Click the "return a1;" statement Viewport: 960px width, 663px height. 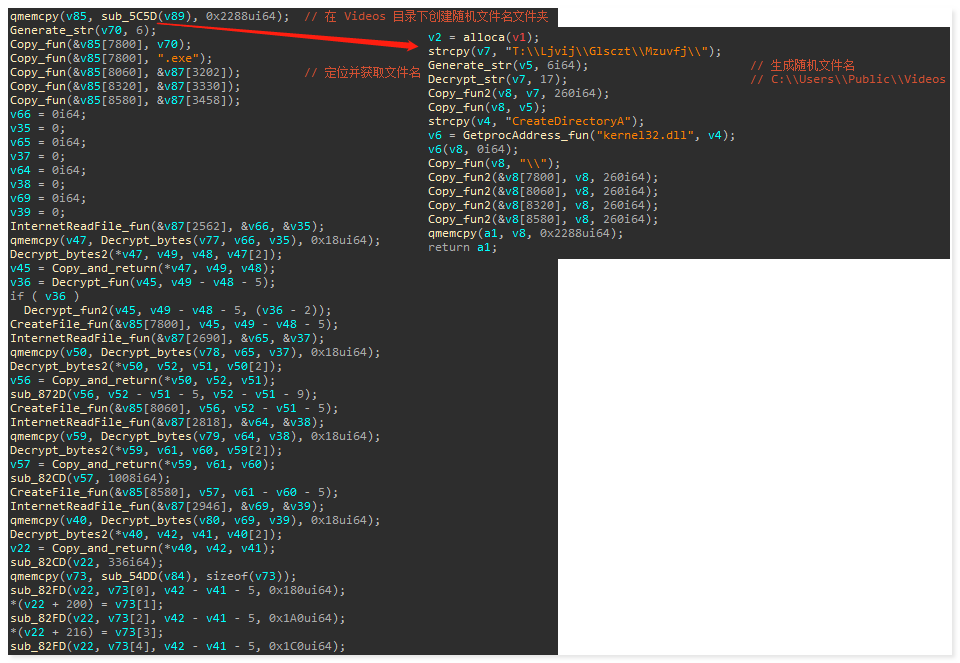462,247
